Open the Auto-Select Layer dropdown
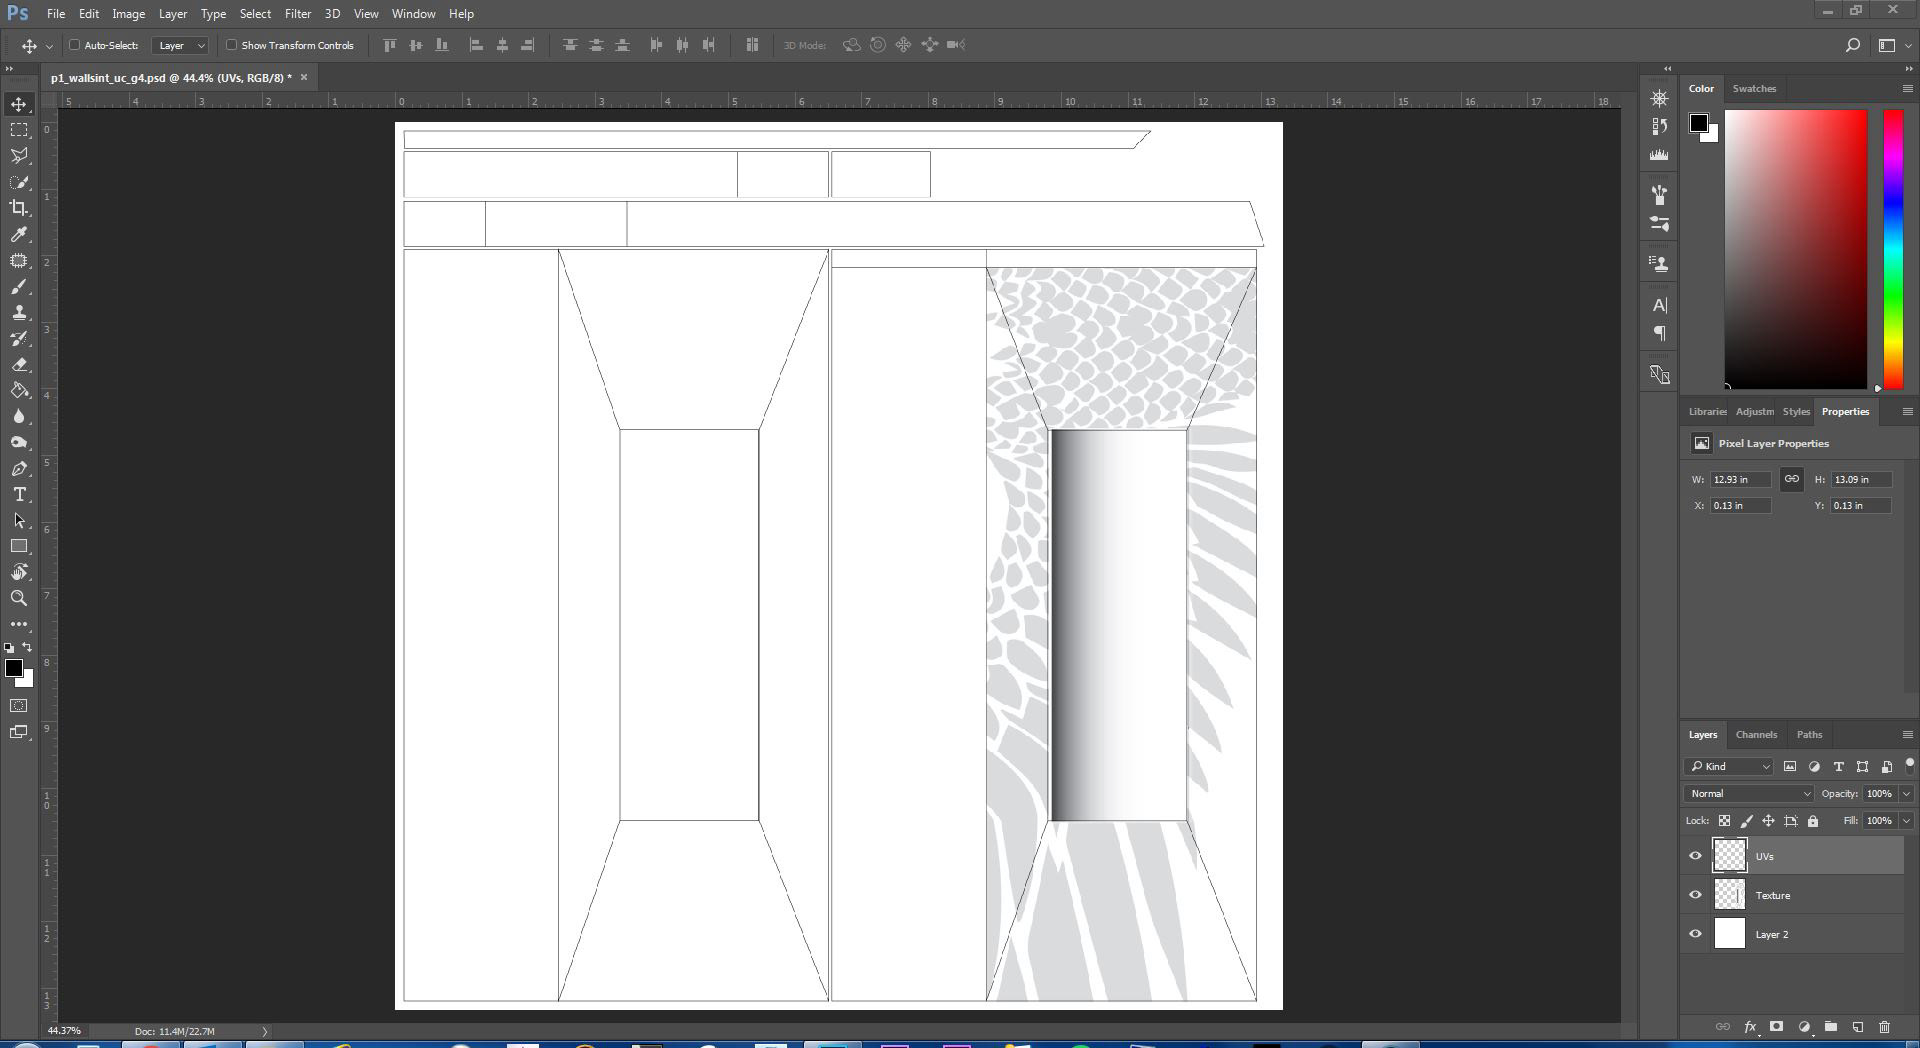This screenshot has height=1048, width=1920. click(x=180, y=45)
